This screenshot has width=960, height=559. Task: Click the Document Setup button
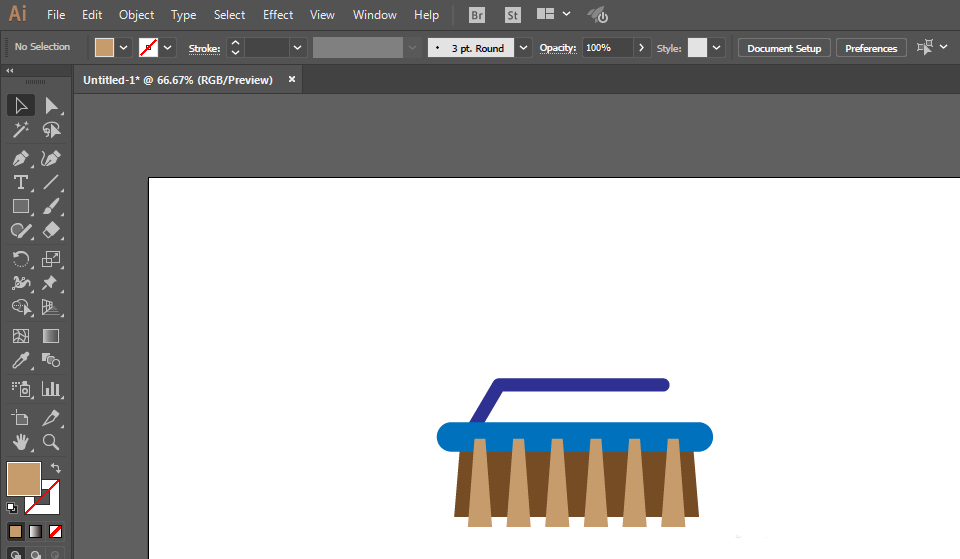click(784, 48)
